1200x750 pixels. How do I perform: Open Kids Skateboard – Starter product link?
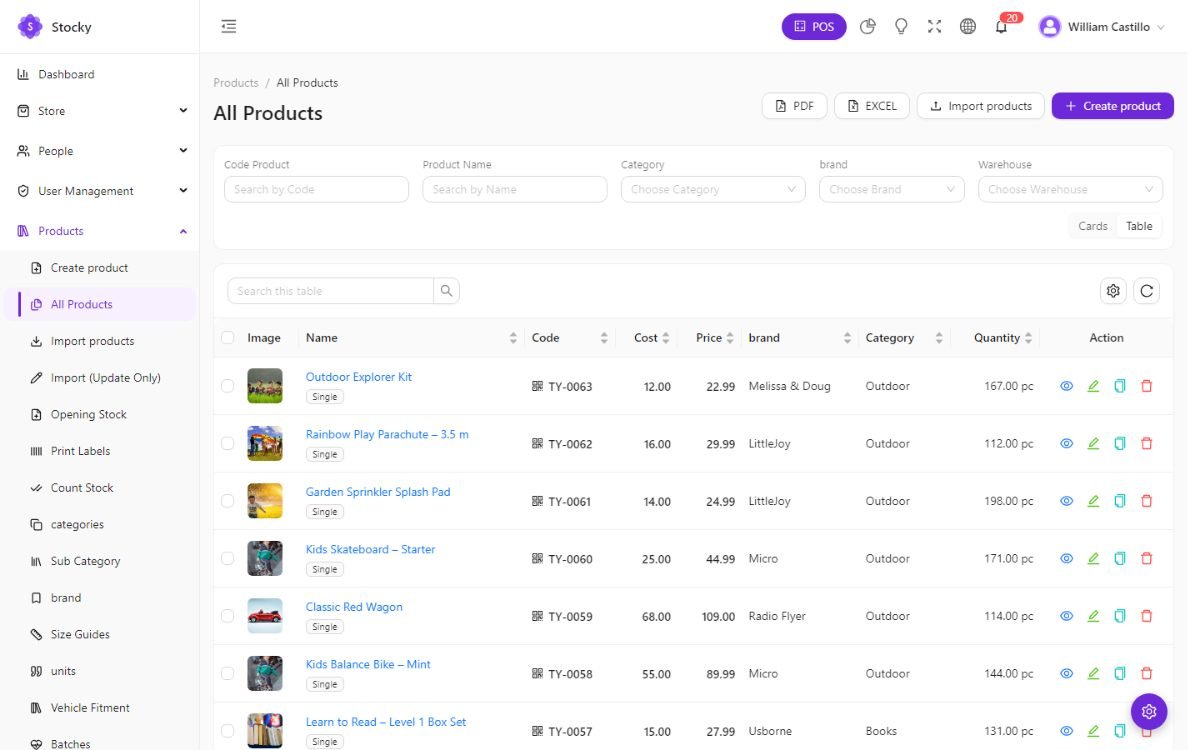click(370, 549)
